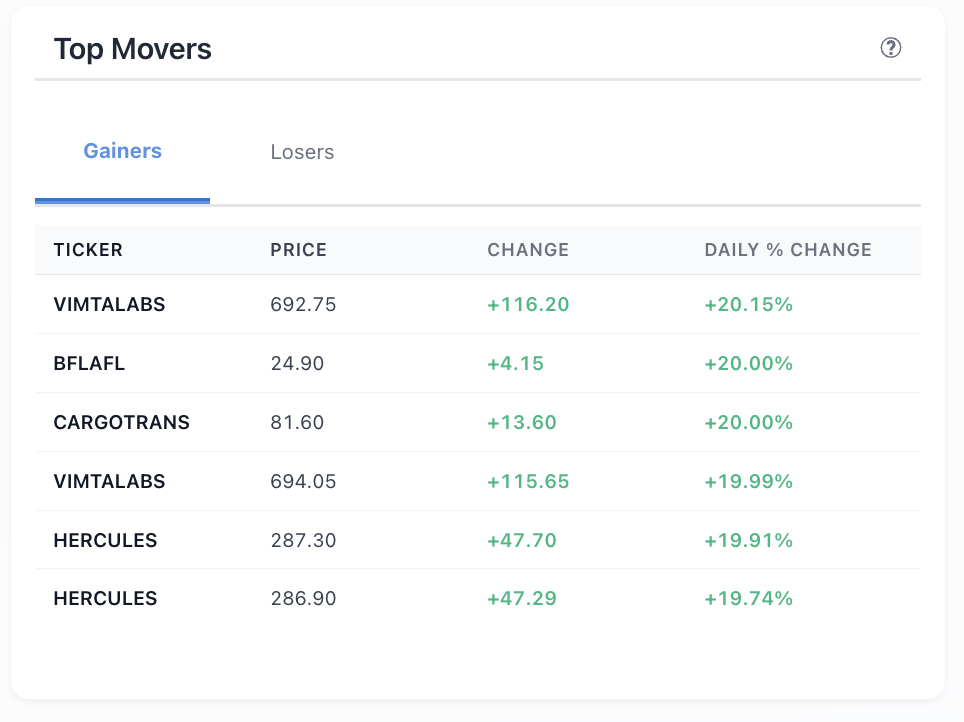Click the price value 81.60
The height and width of the screenshot is (722, 964).
point(297,422)
